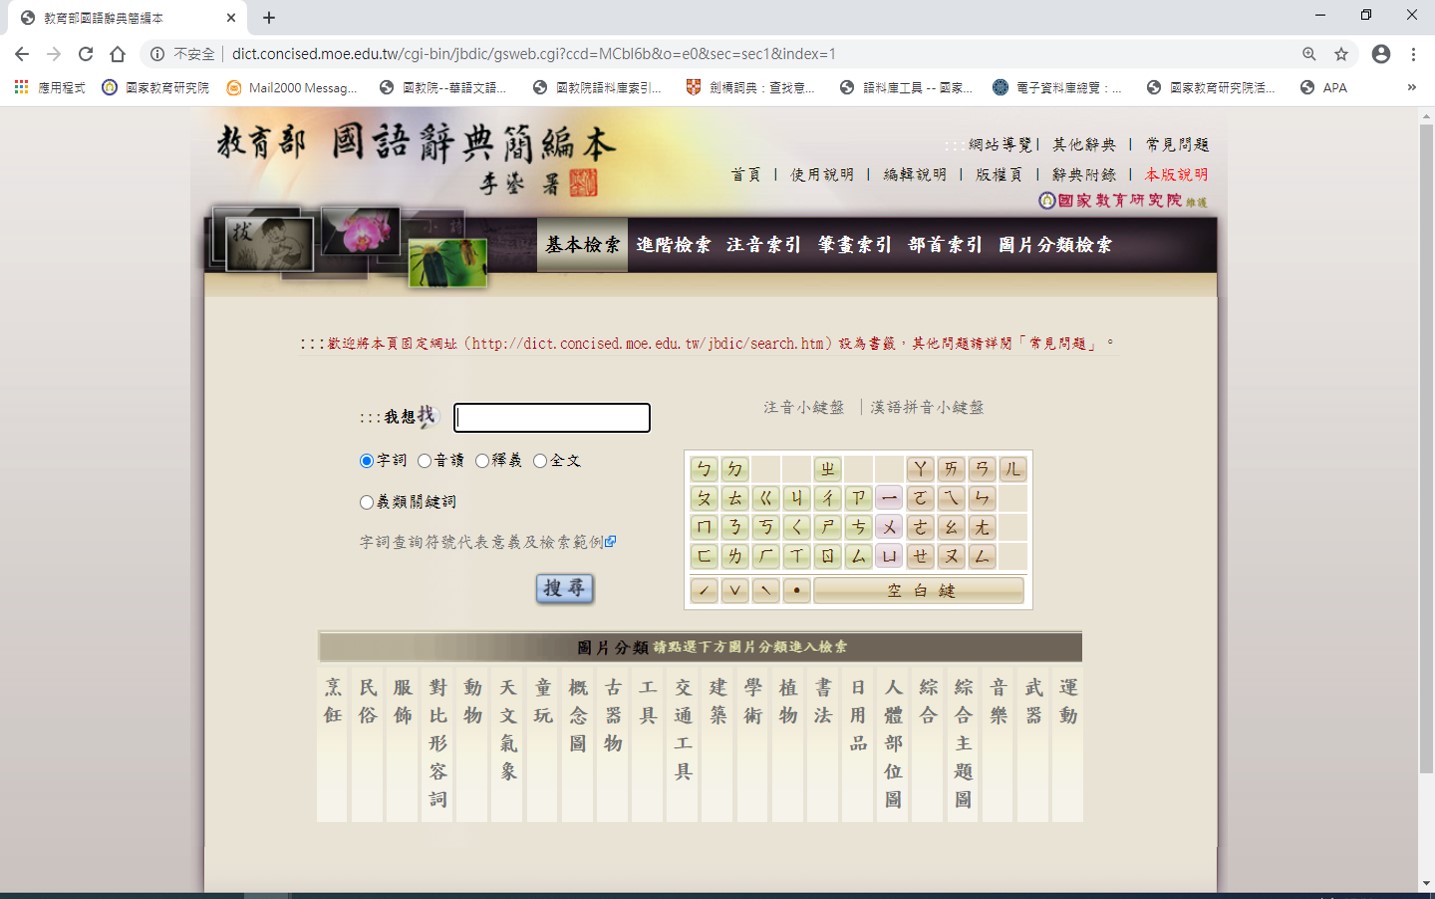Bookmark this page with star icon
Image resolution: width=1435 pixels, height=899 pixels.
[x=1341, y=54]
